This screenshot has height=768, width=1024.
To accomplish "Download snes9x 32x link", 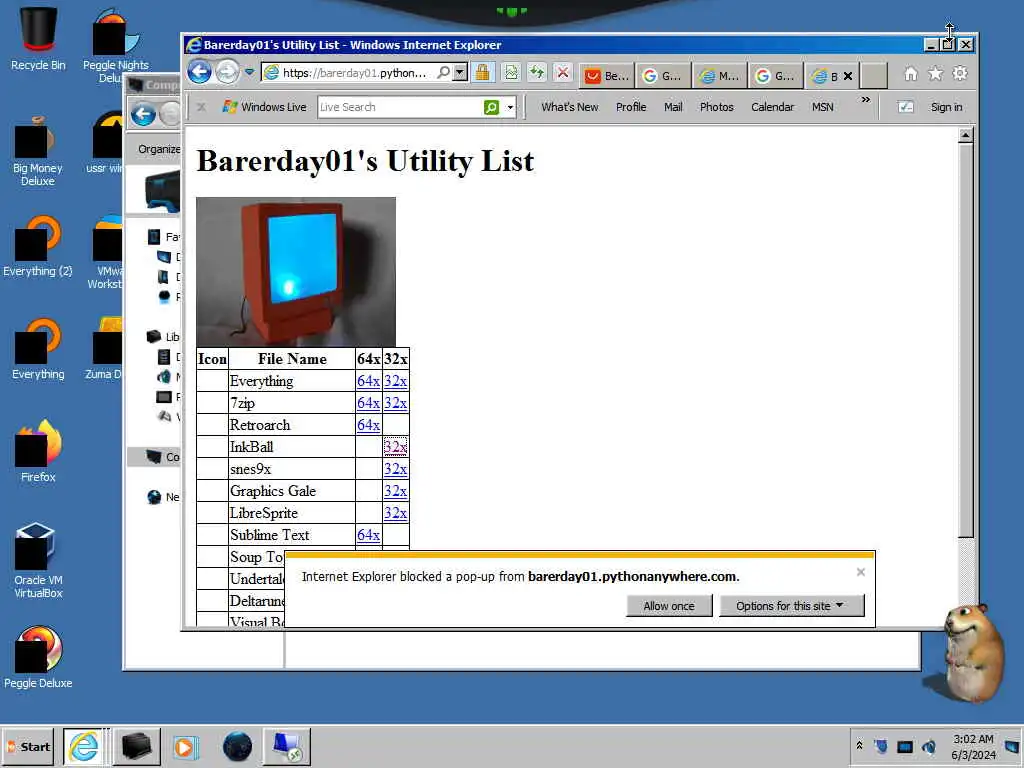I will (x=395, y=469).
